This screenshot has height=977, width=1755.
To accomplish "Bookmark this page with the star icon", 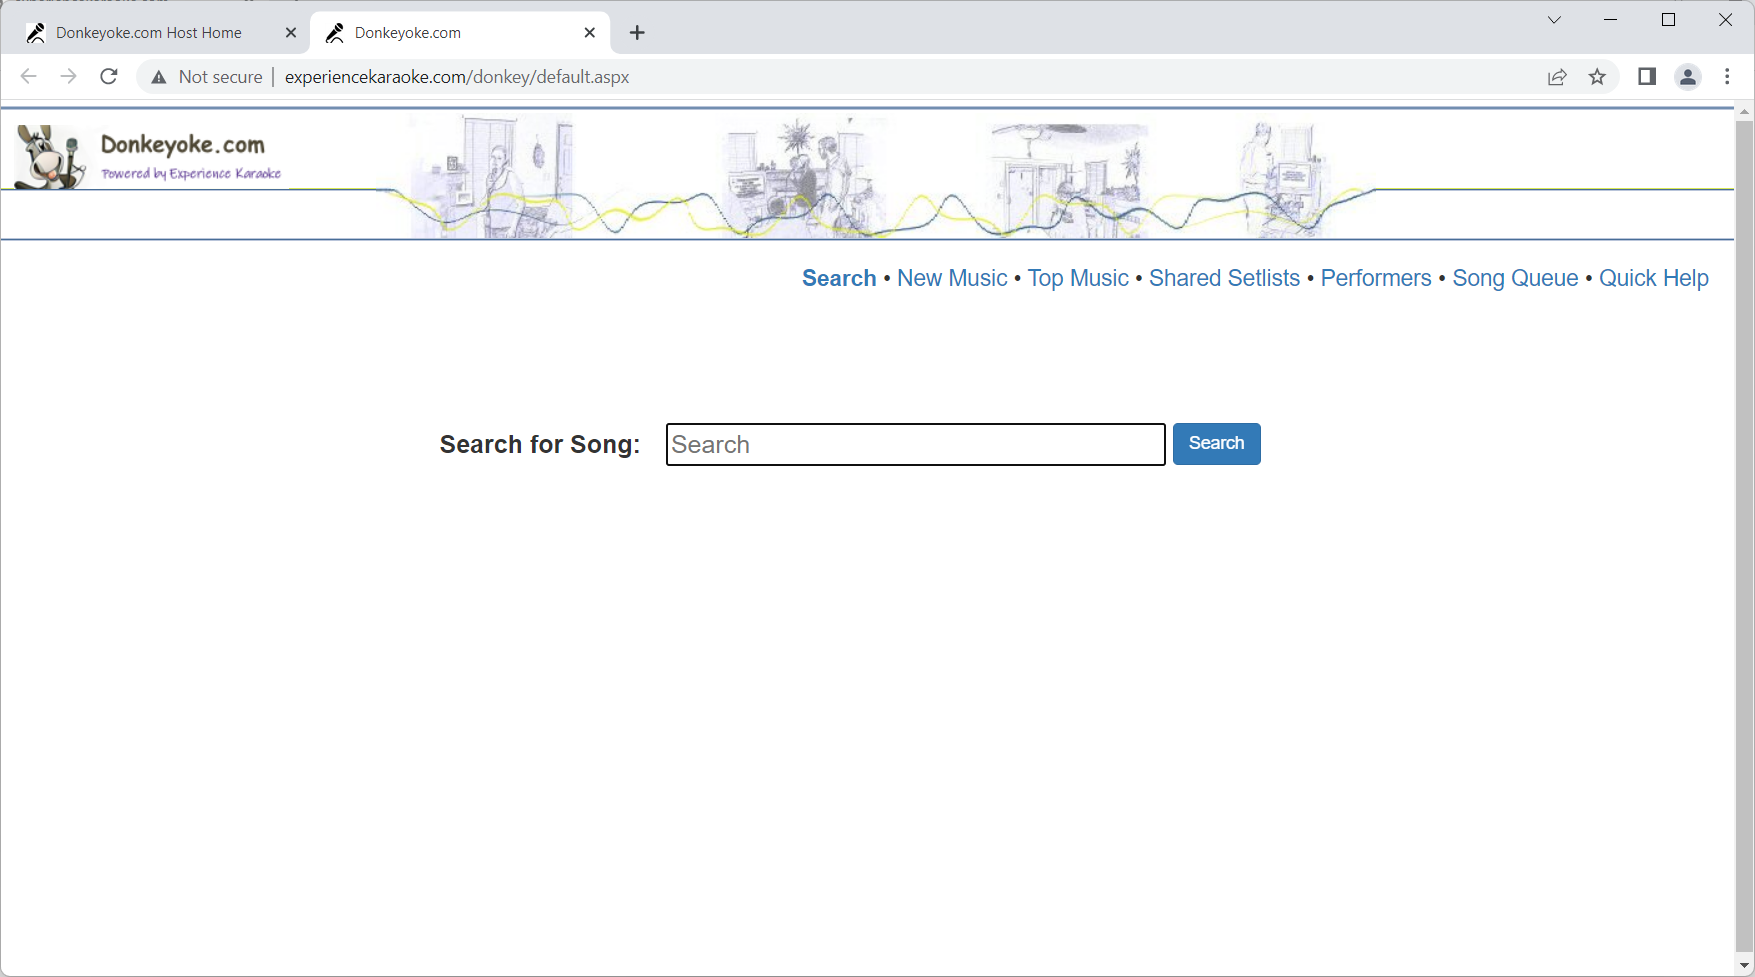I will pyautogui.click(x=1597, y=77).
